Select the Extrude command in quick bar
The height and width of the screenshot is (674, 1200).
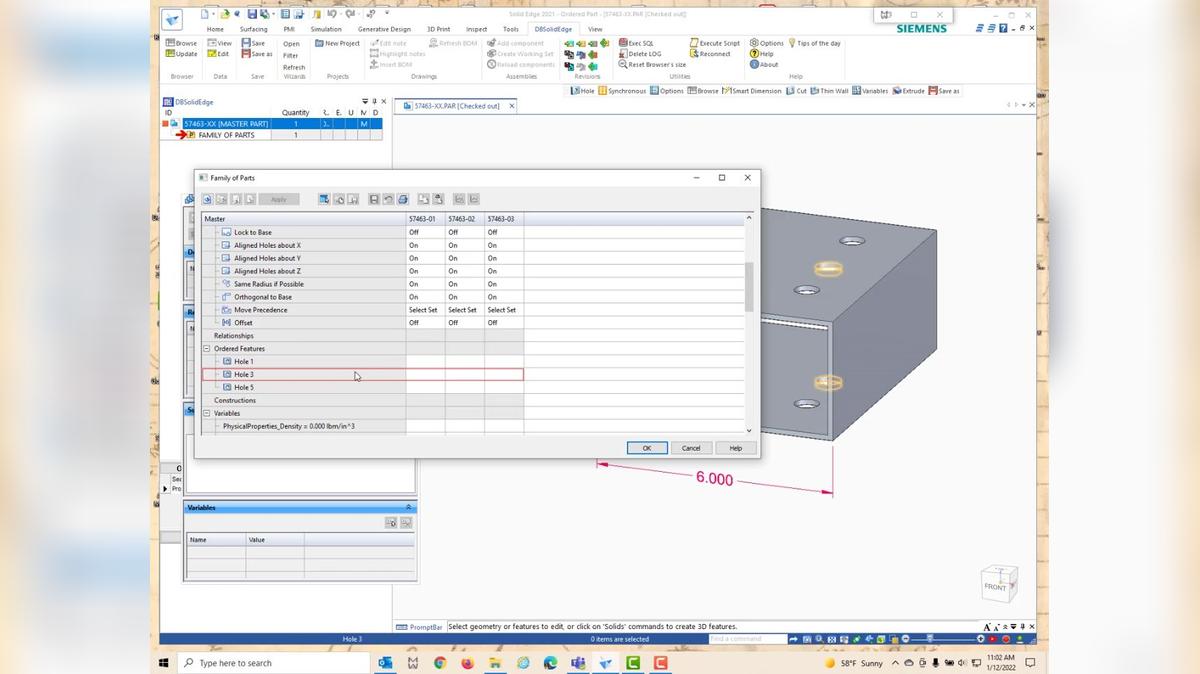(909, 91)
